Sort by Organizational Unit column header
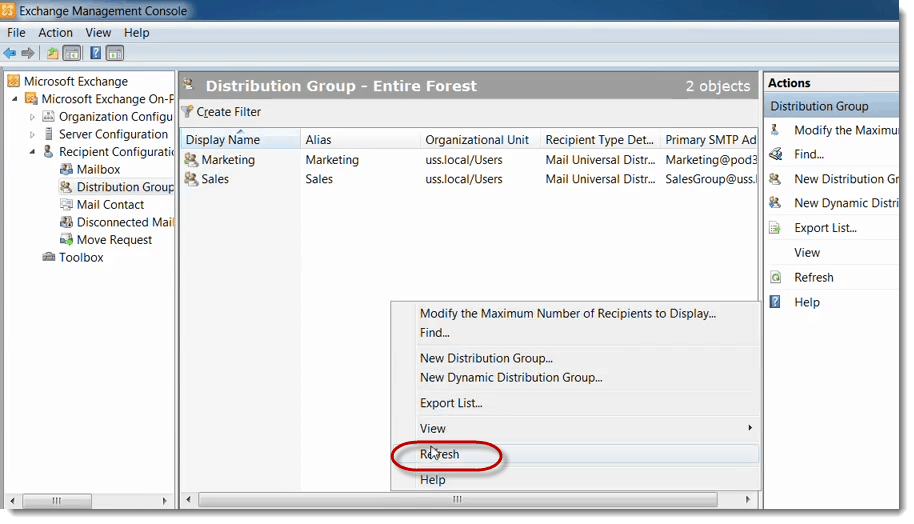 point(480,140)
